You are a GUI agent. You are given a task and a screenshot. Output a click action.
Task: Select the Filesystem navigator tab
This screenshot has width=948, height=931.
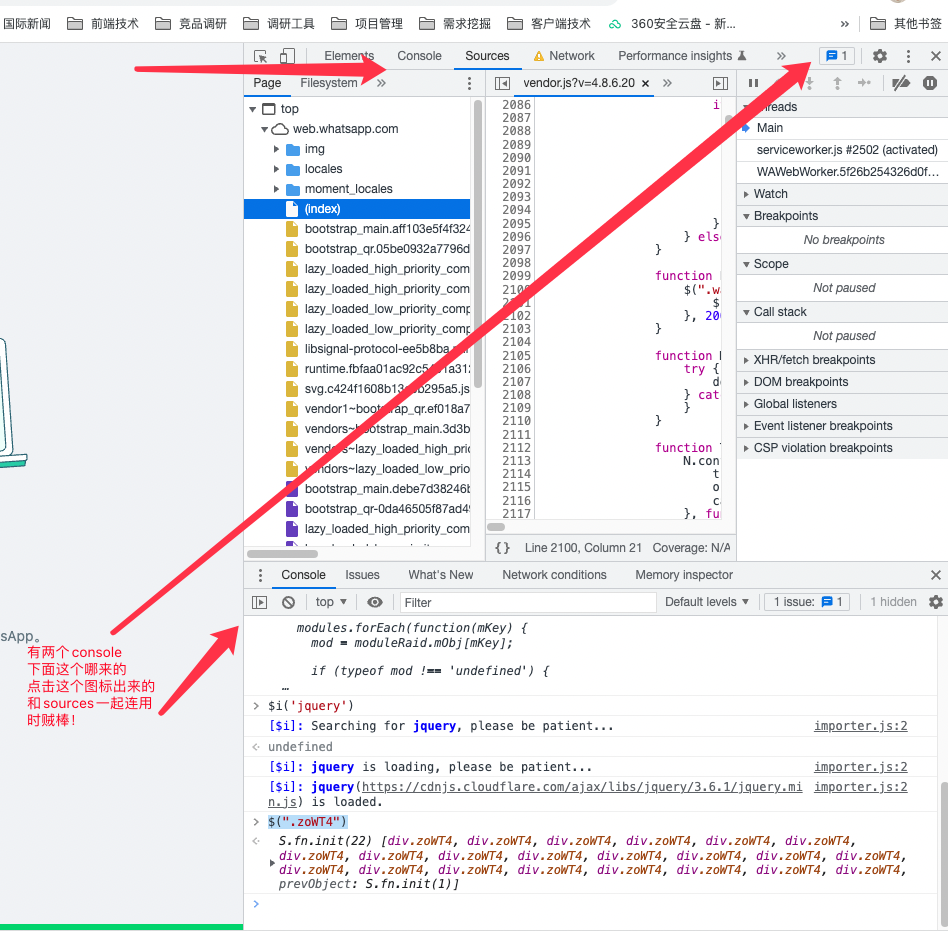(x=328, y=83)
